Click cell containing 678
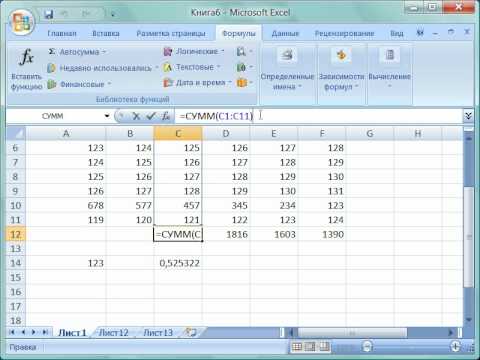480x360 pixels. [x=66, y=205]
